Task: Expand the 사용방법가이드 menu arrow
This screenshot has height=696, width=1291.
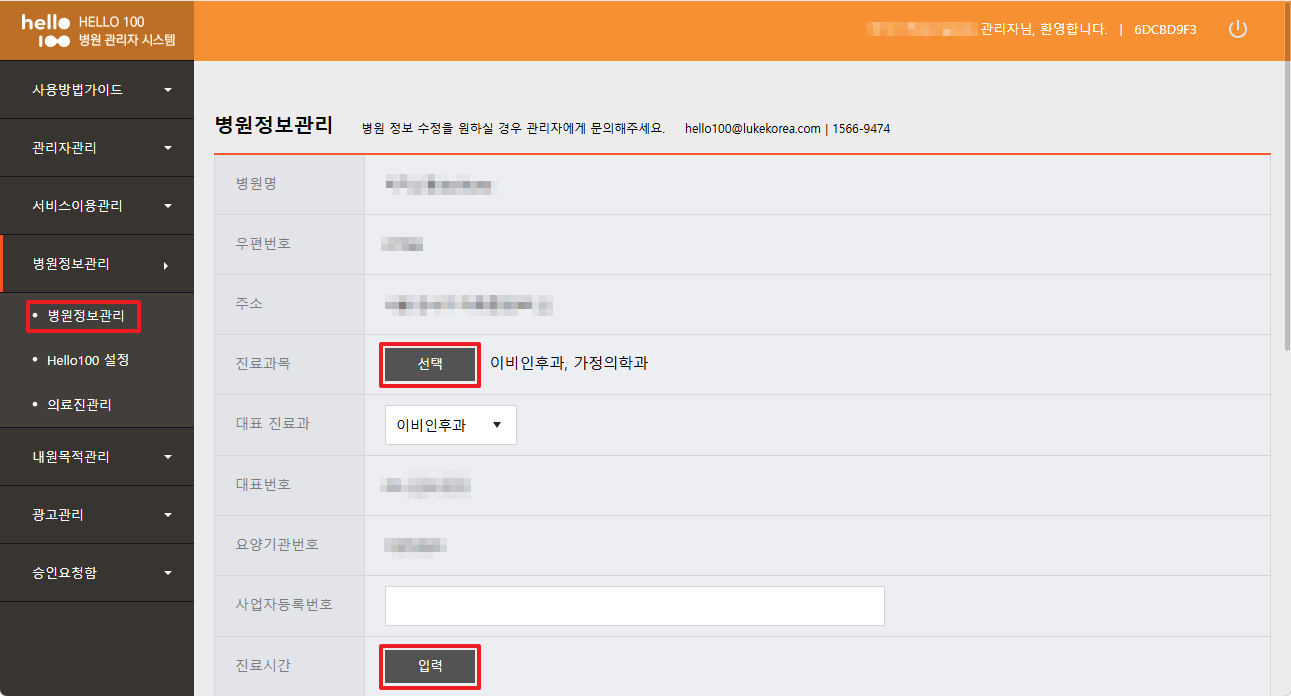Action: [167, 90]
